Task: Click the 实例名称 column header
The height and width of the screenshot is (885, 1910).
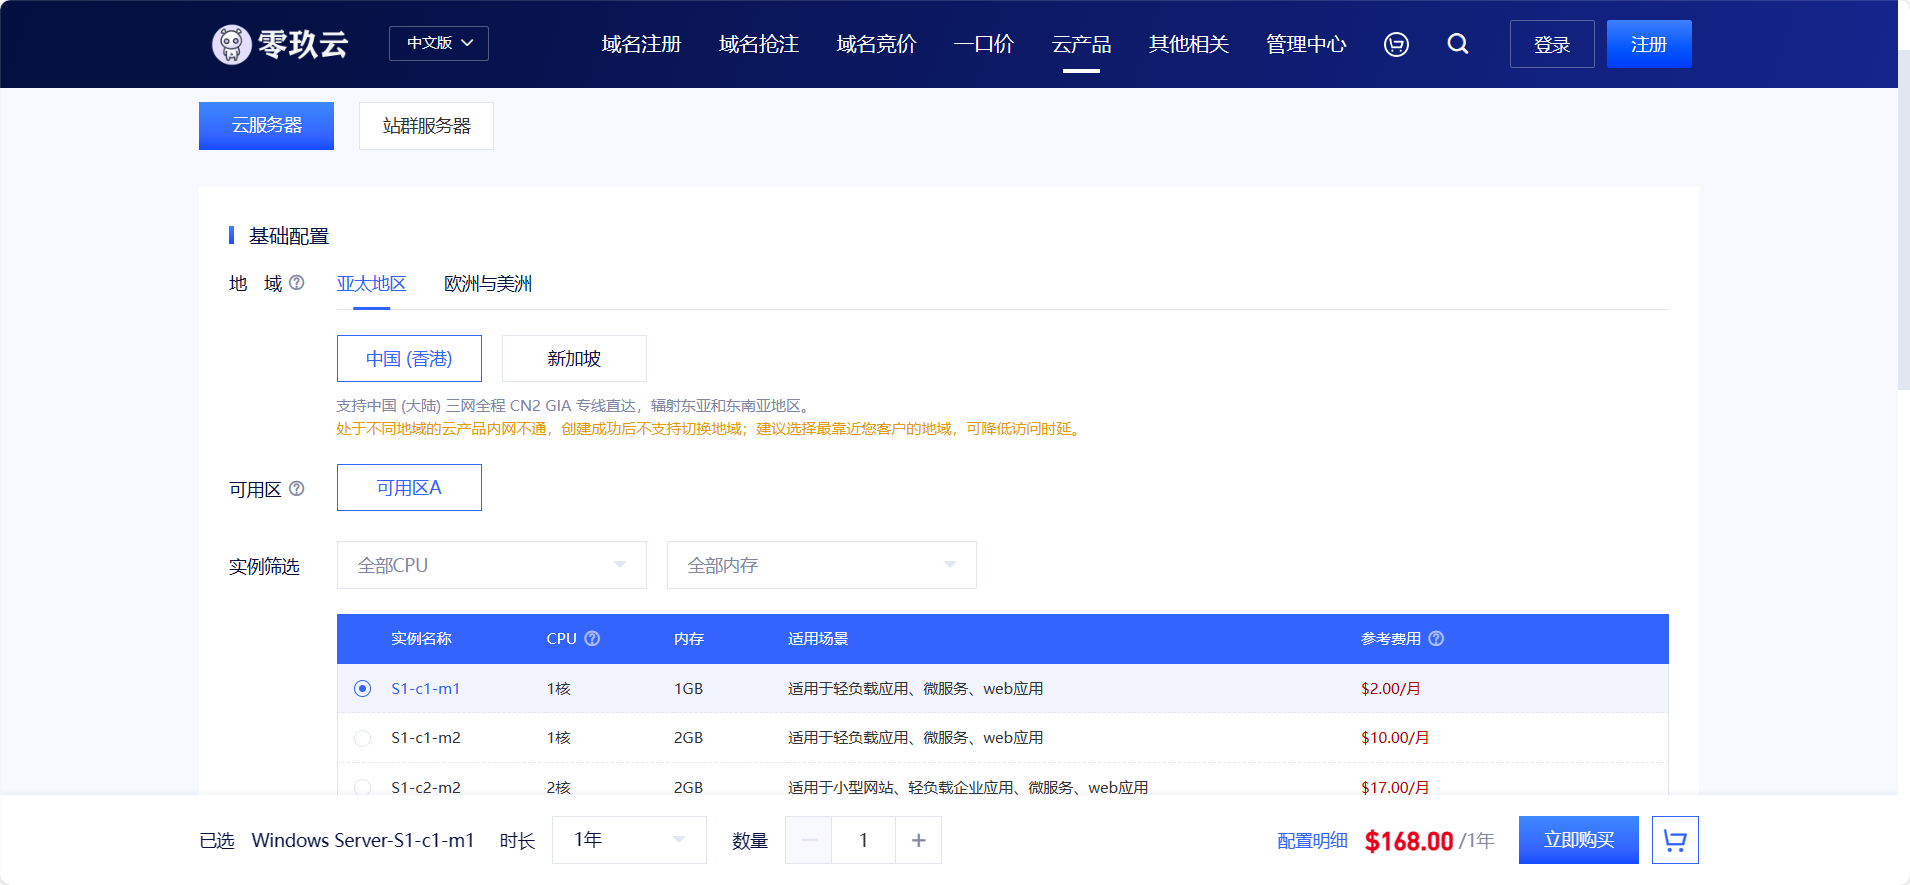Action: (421, 638)
